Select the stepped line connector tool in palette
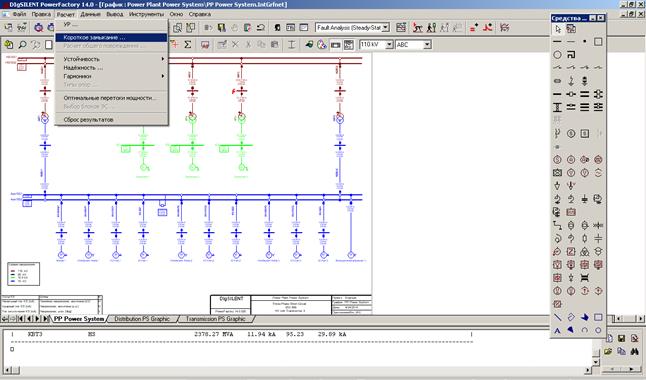Screen dimensions: 646x380 pyautogui.click(x=557, y=225)
